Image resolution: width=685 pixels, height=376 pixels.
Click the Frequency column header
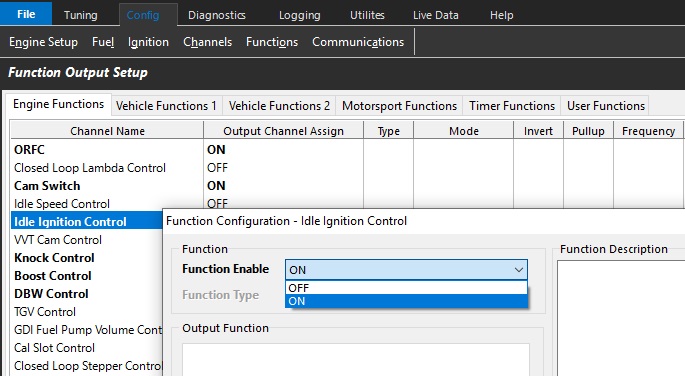coord(648,131)
